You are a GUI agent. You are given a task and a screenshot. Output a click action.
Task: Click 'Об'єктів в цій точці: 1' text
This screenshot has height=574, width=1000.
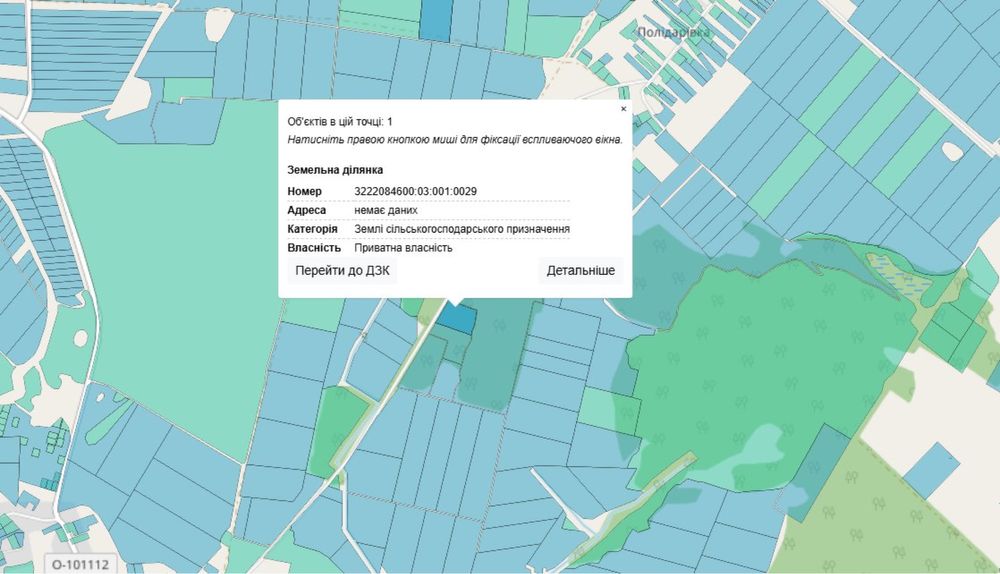click(x=340, y=122)
